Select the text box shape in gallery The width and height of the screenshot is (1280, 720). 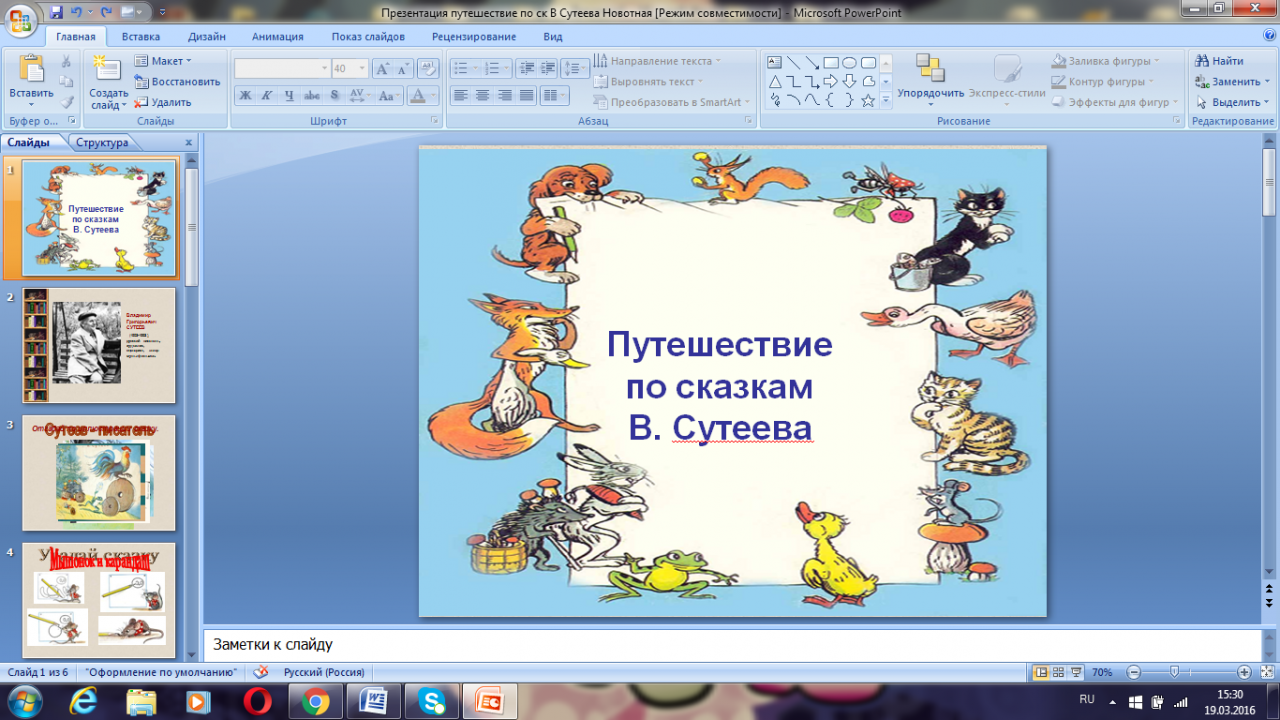point(774,62)
